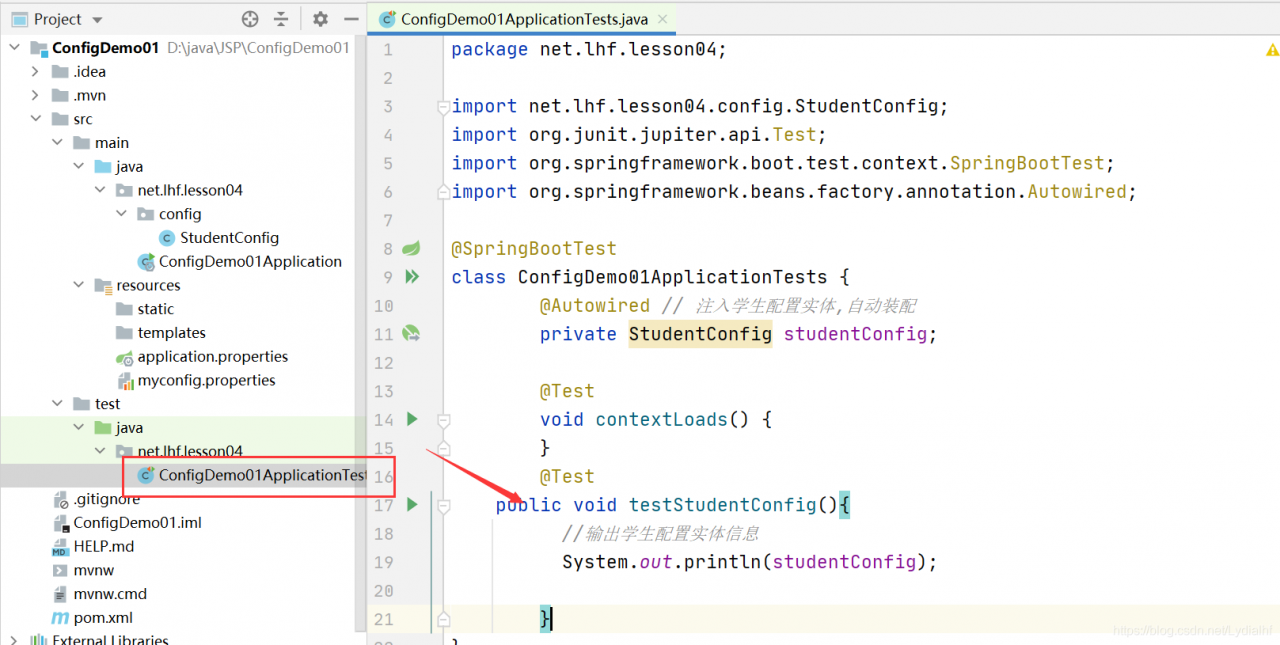Image resolution: width=1280 pixels, height=645 pixels.
Task: Collapse the src folder
Action: (36, 119)
